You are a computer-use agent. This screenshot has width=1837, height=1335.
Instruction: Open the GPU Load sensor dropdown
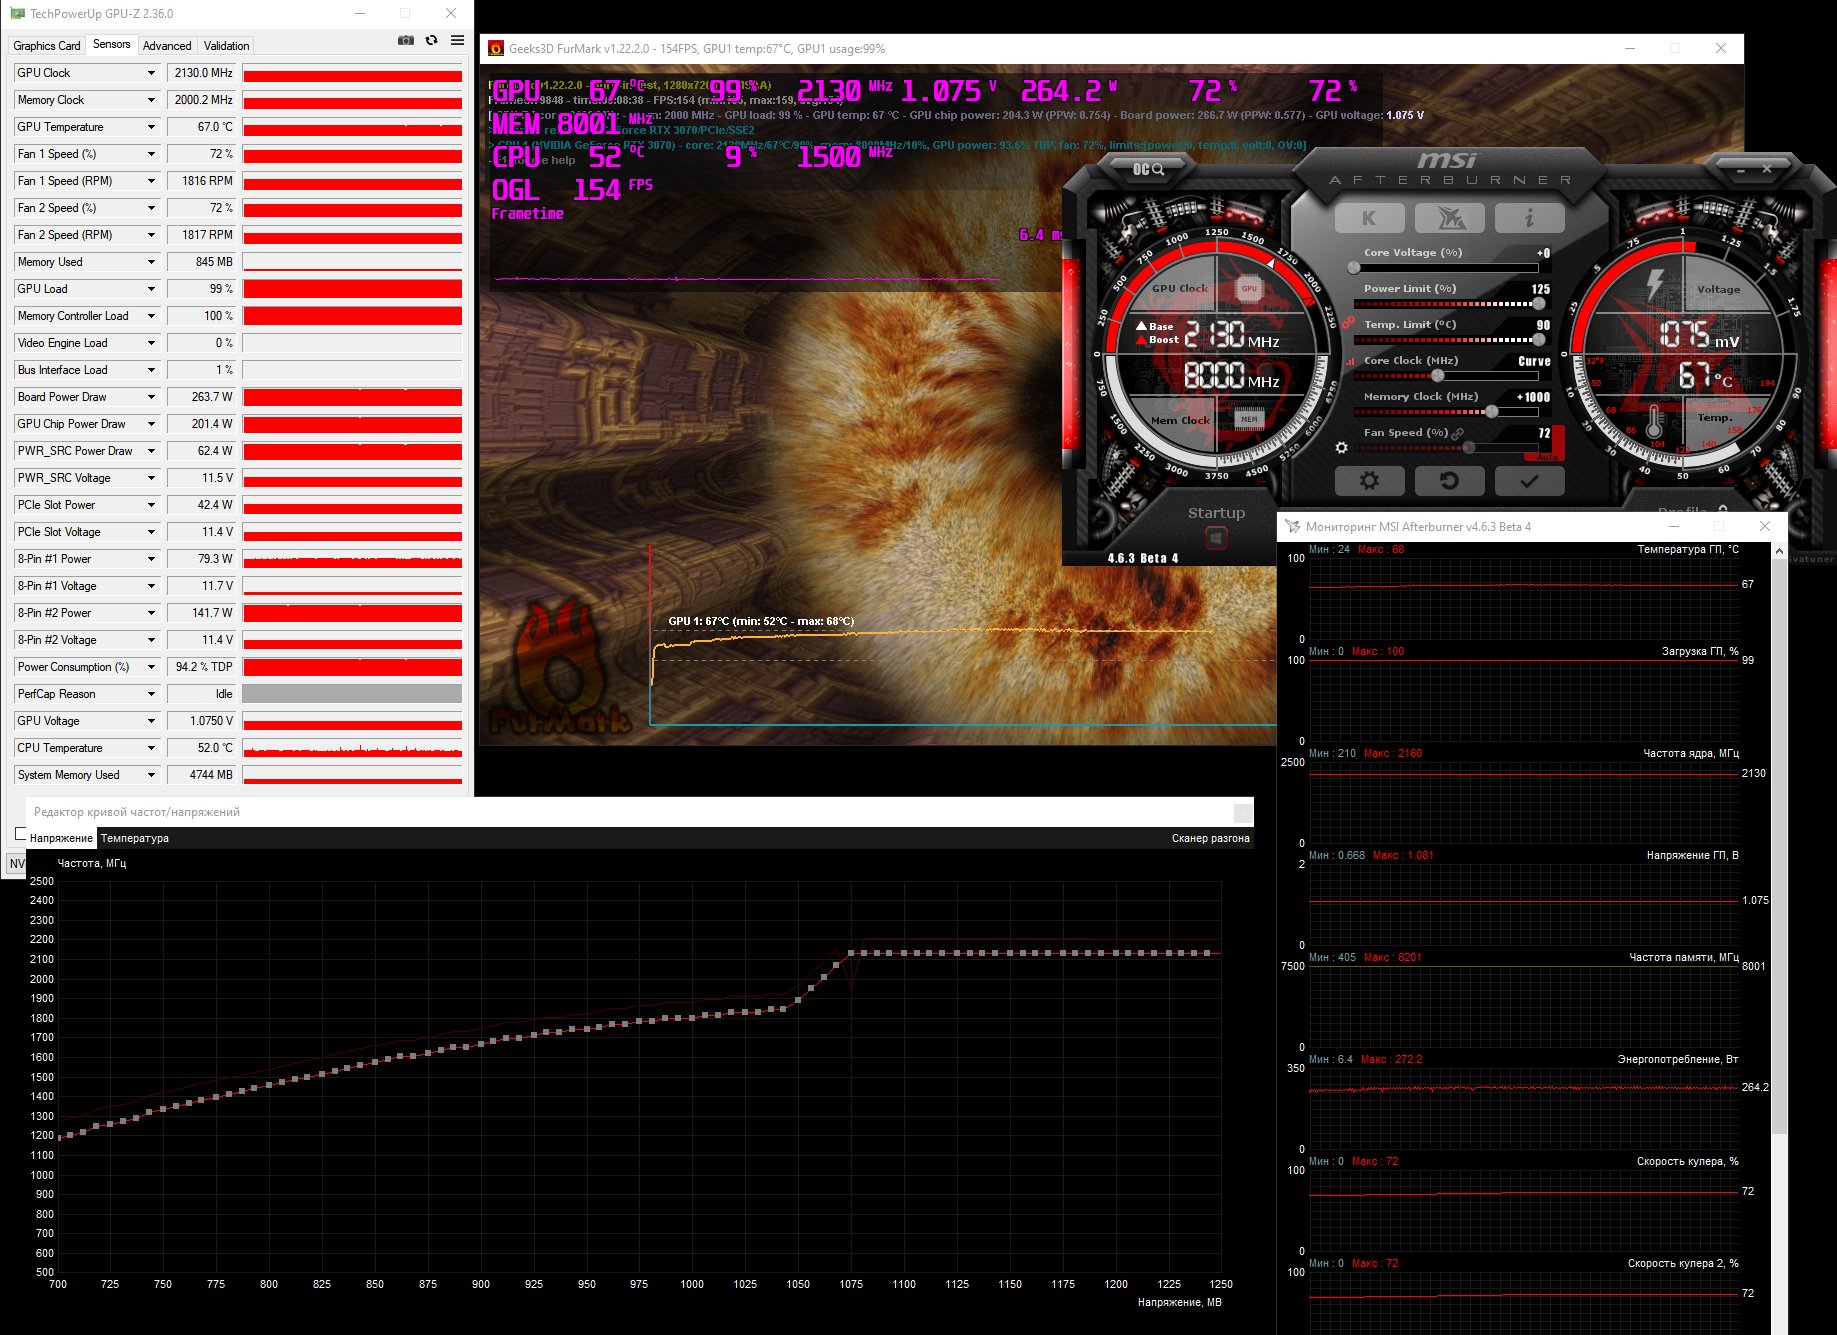[x=152, y=289]
